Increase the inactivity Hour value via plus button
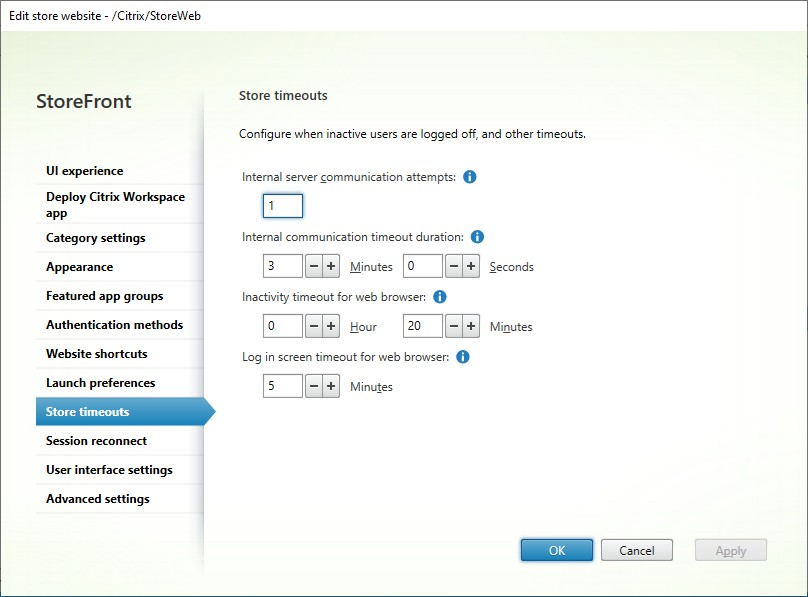Screen dimensions: 808x597 331,325
